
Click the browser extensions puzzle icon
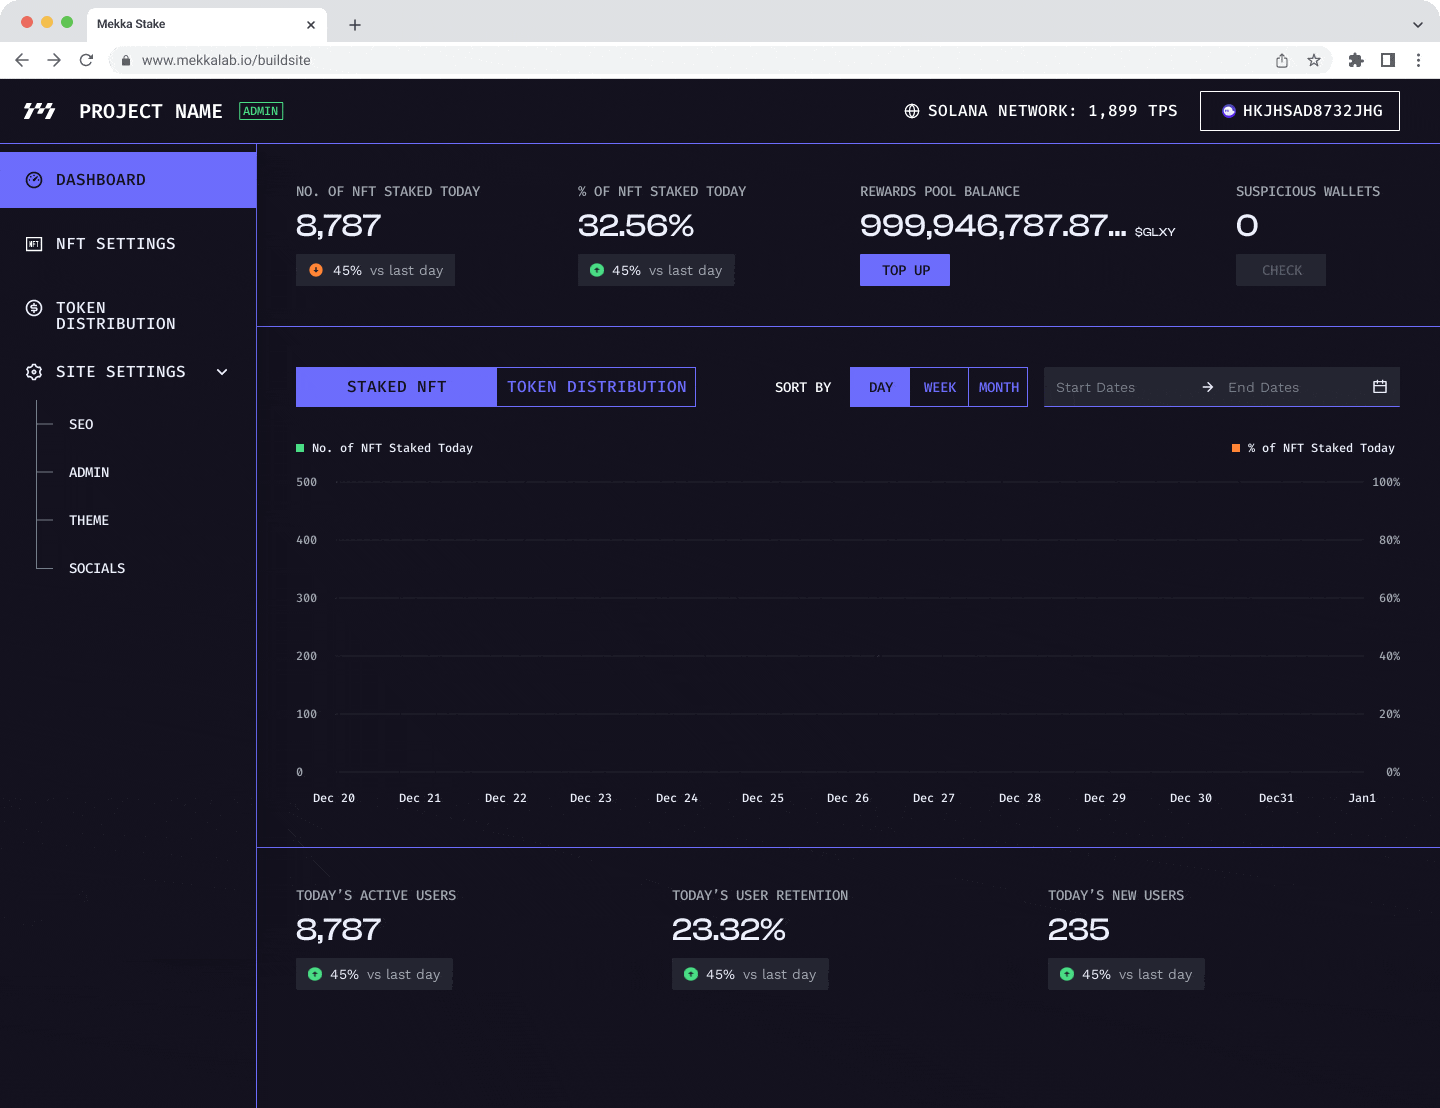[1356, 60]
